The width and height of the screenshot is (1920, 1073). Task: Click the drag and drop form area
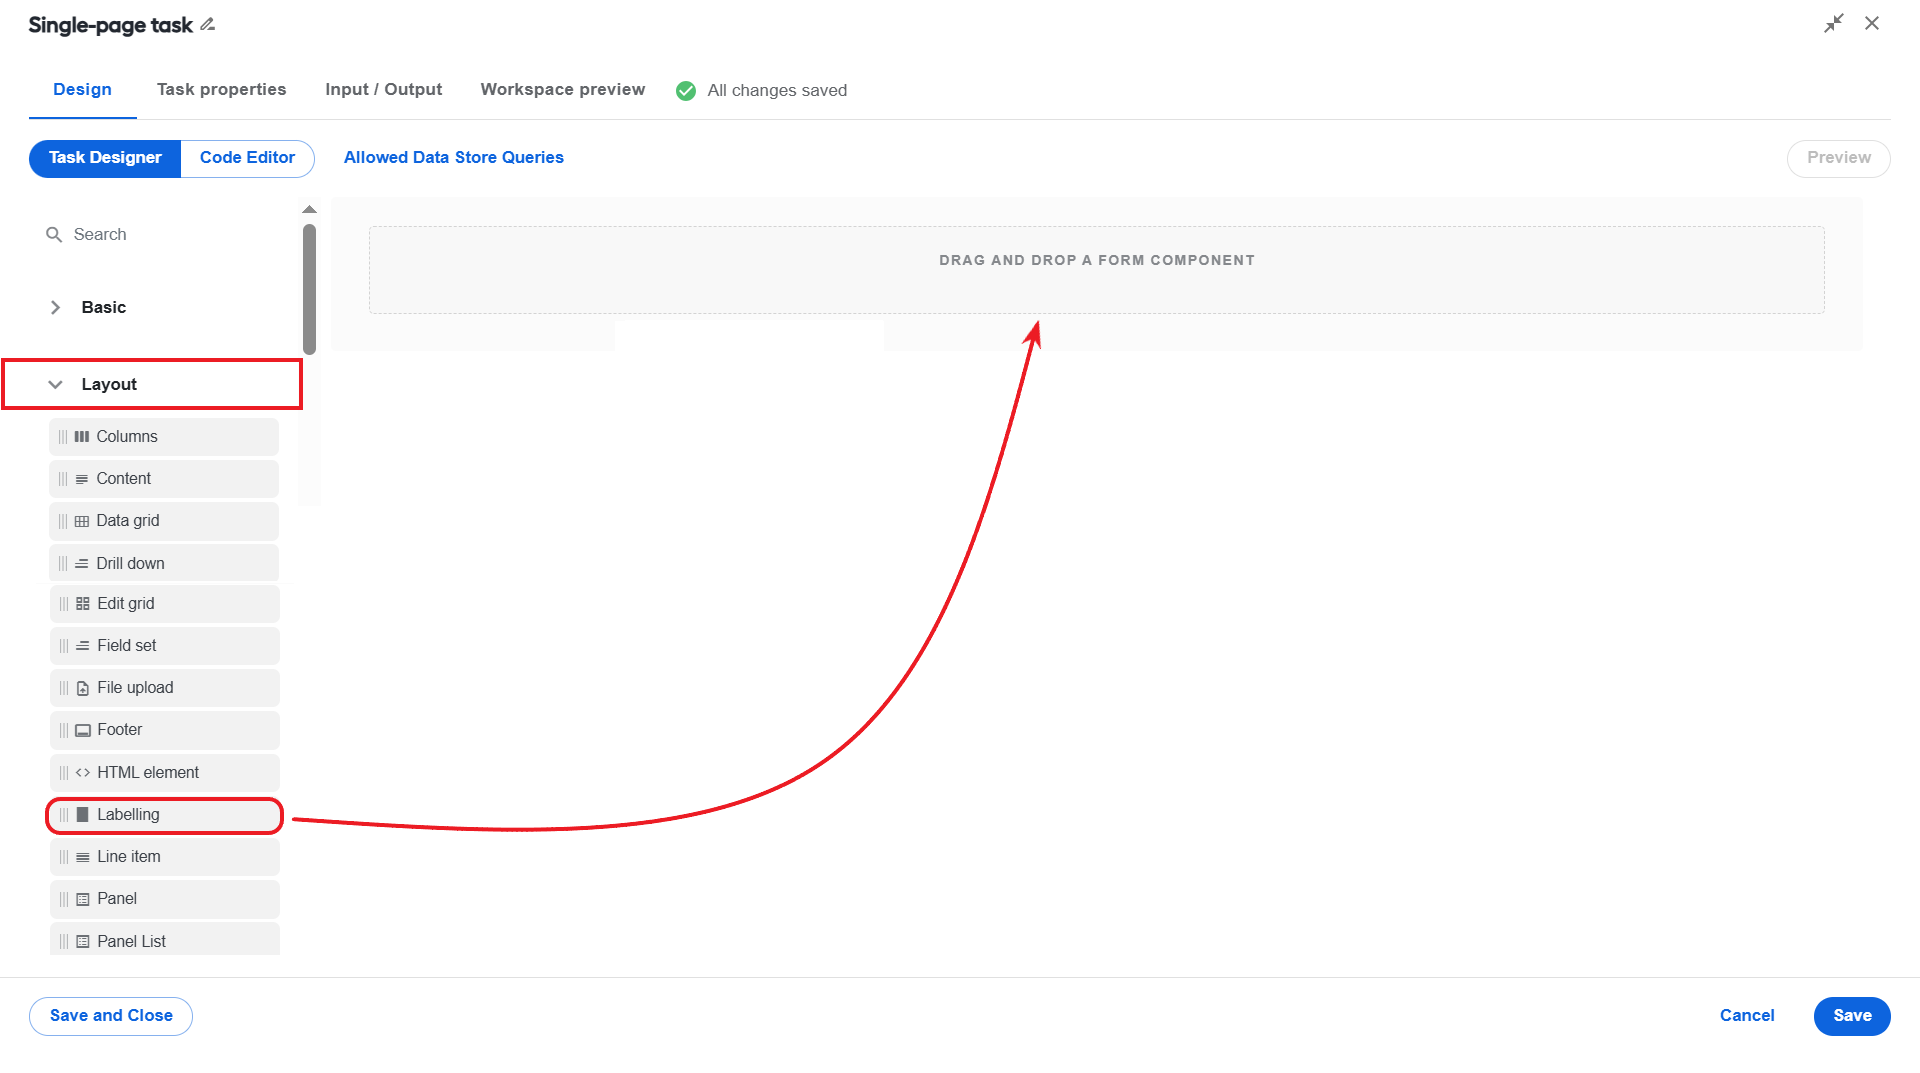pyautogui.click(x=1096, y=270)
